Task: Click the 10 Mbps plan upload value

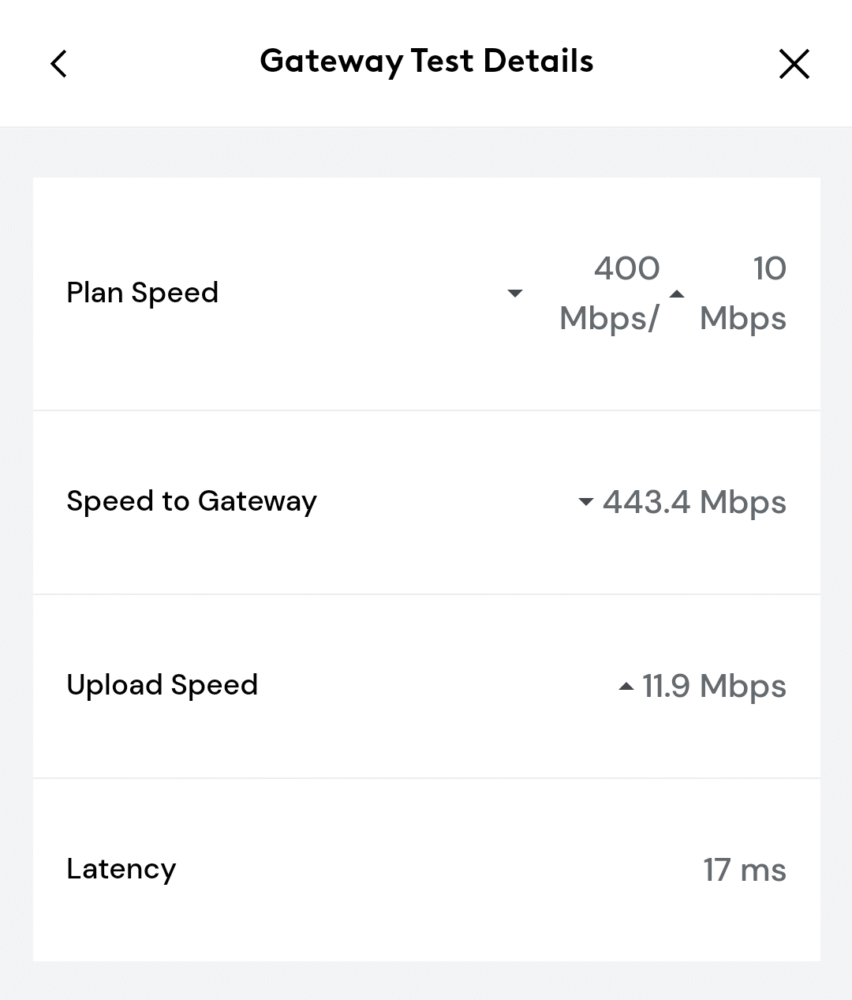Action: tap(743, 293)
